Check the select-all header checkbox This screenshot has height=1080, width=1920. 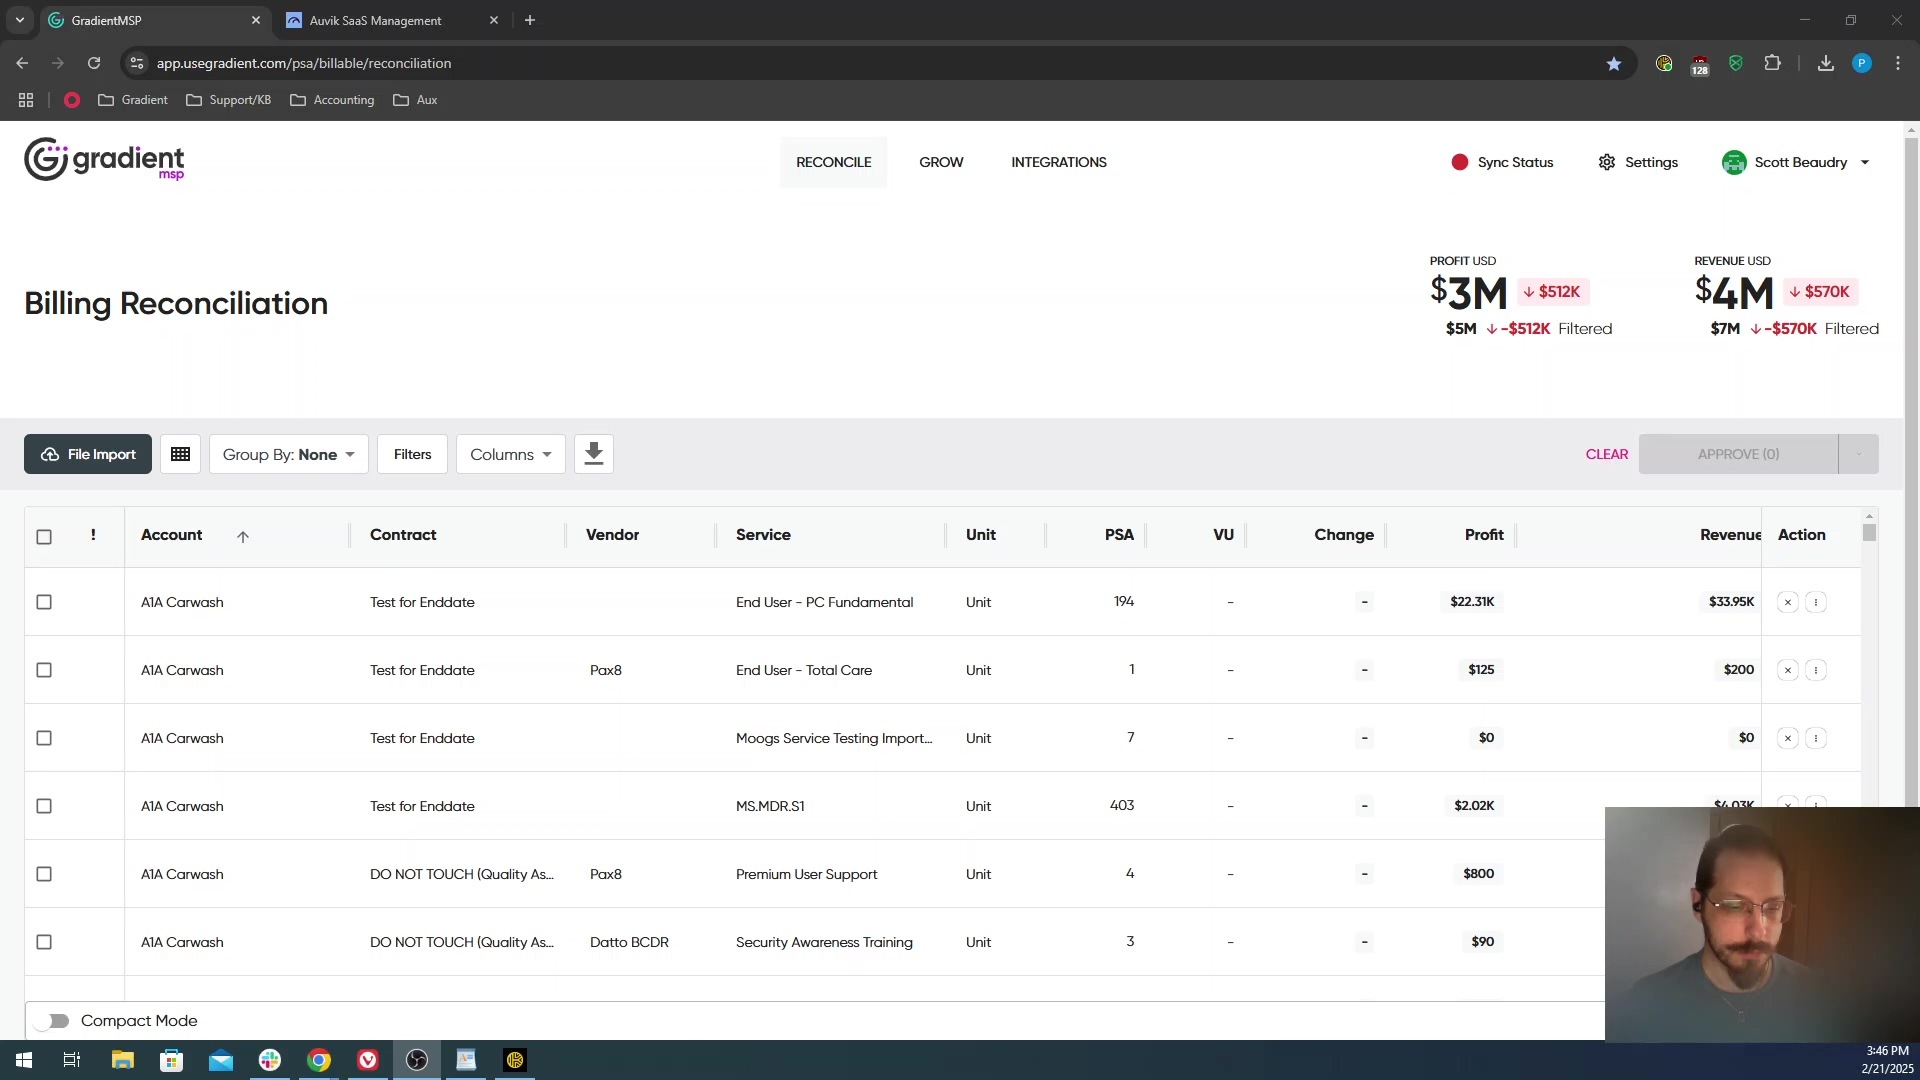pos(44,537)
